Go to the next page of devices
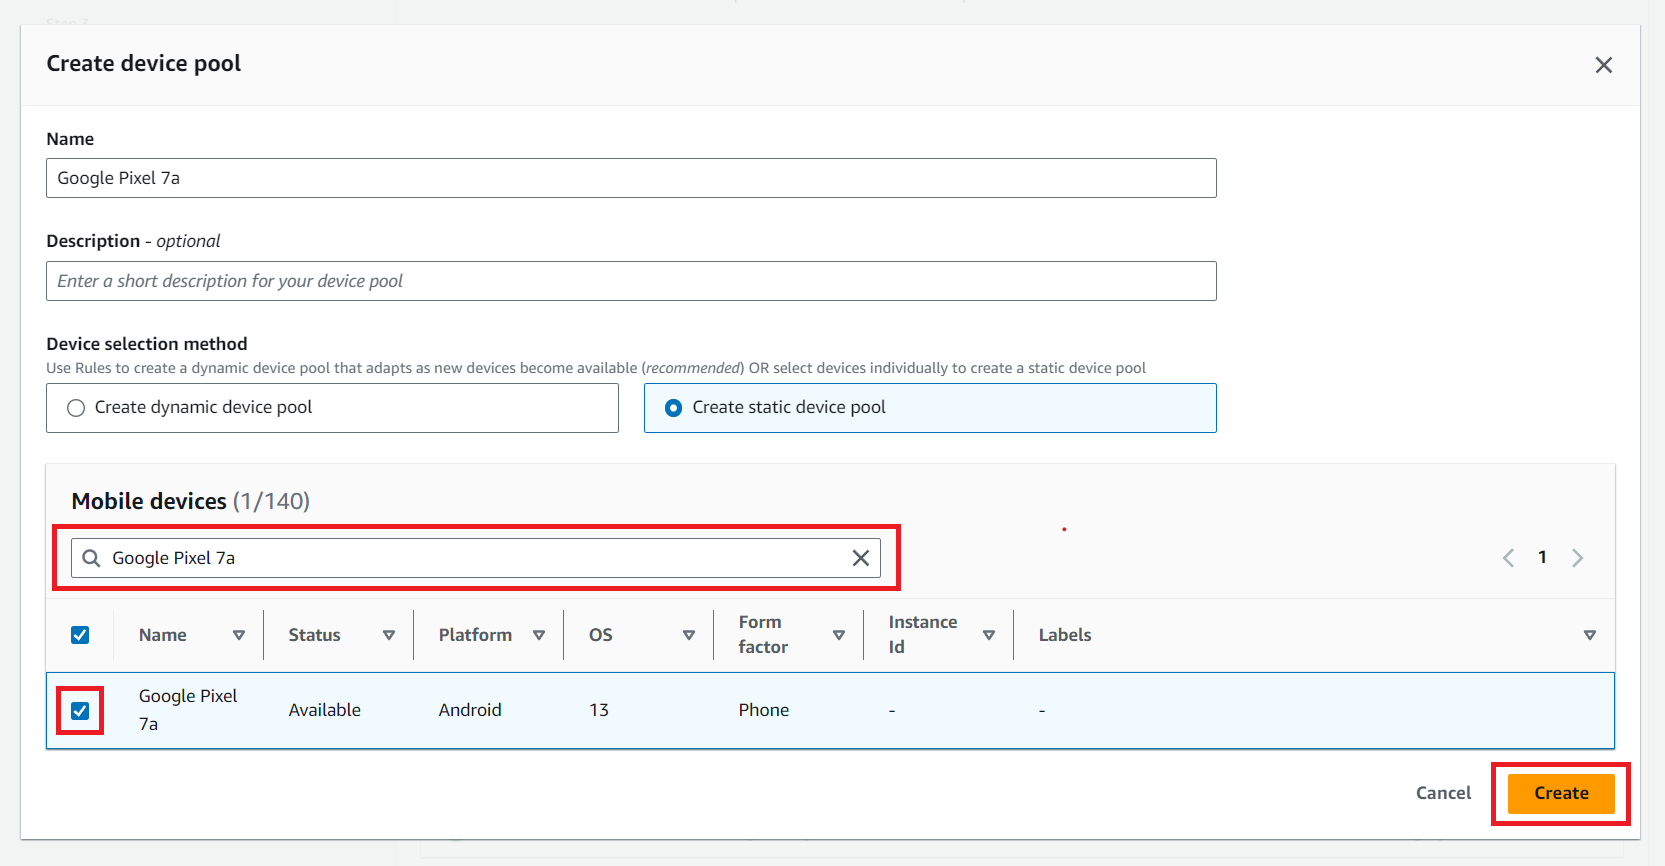Screen dimensions: 1665x866 coord(1577,558)
